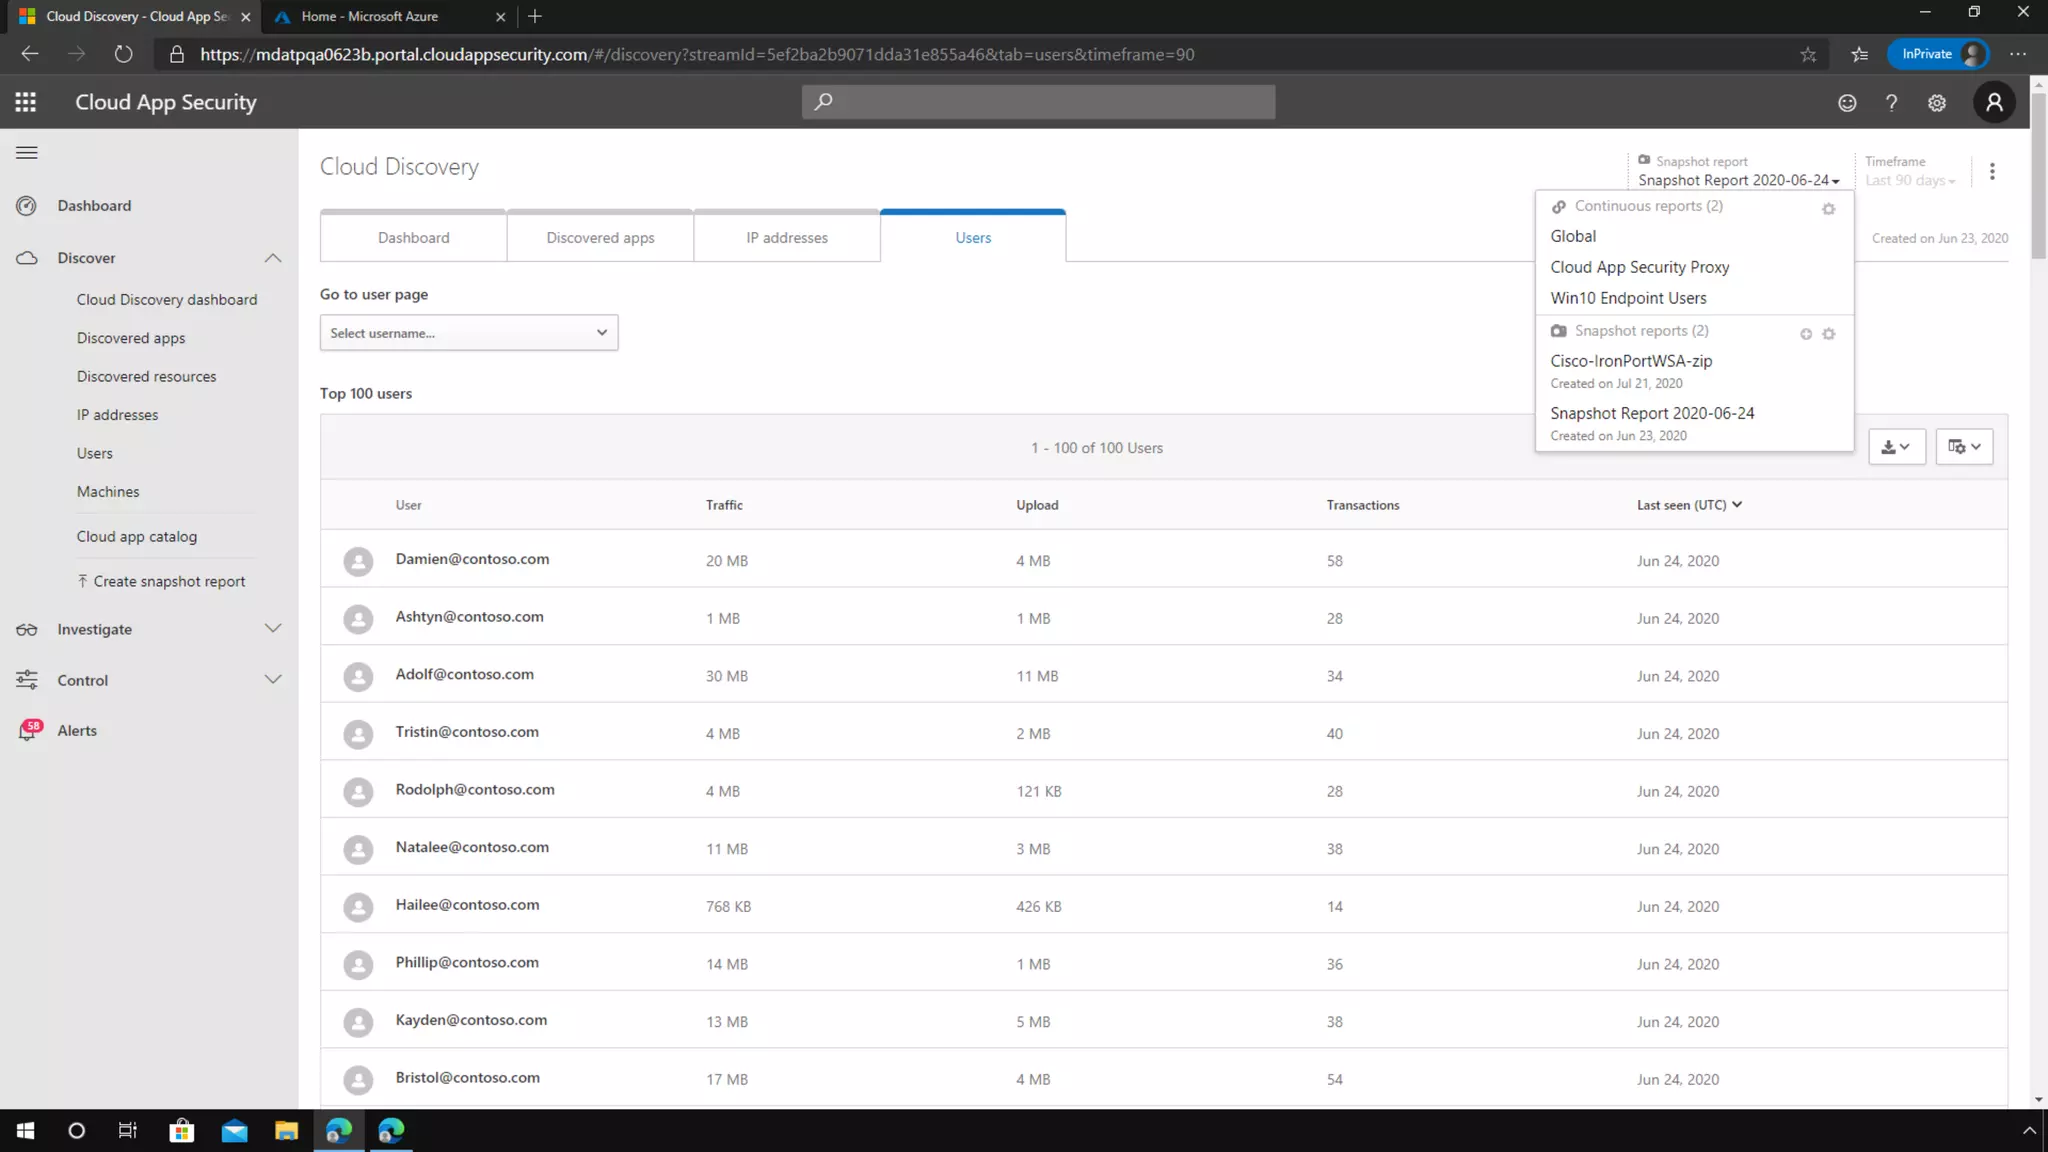Switch to the IP addresses tab

(786, 238)
